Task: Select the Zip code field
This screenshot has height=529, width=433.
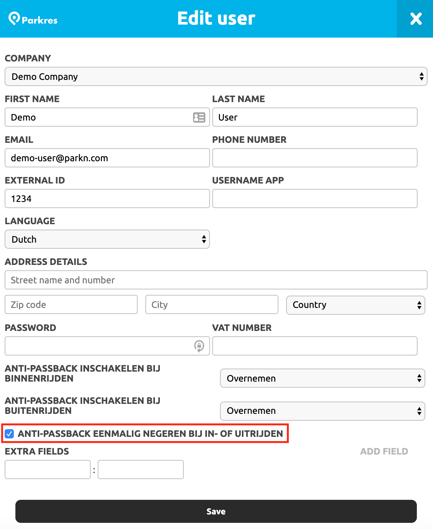Action: pyautogui.click(x=71, y=305)
